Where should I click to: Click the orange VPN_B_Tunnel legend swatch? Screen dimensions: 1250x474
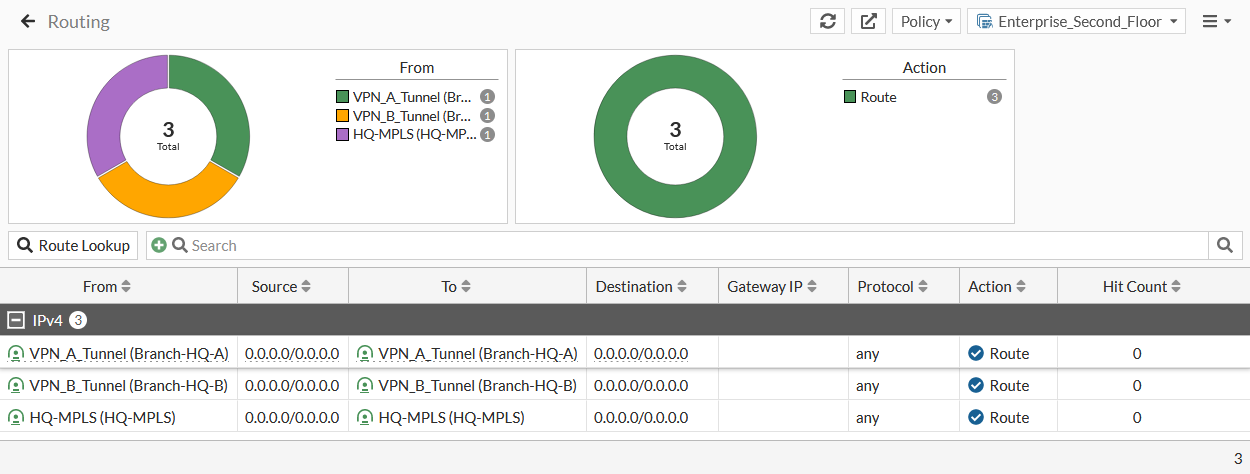point(343,116)
